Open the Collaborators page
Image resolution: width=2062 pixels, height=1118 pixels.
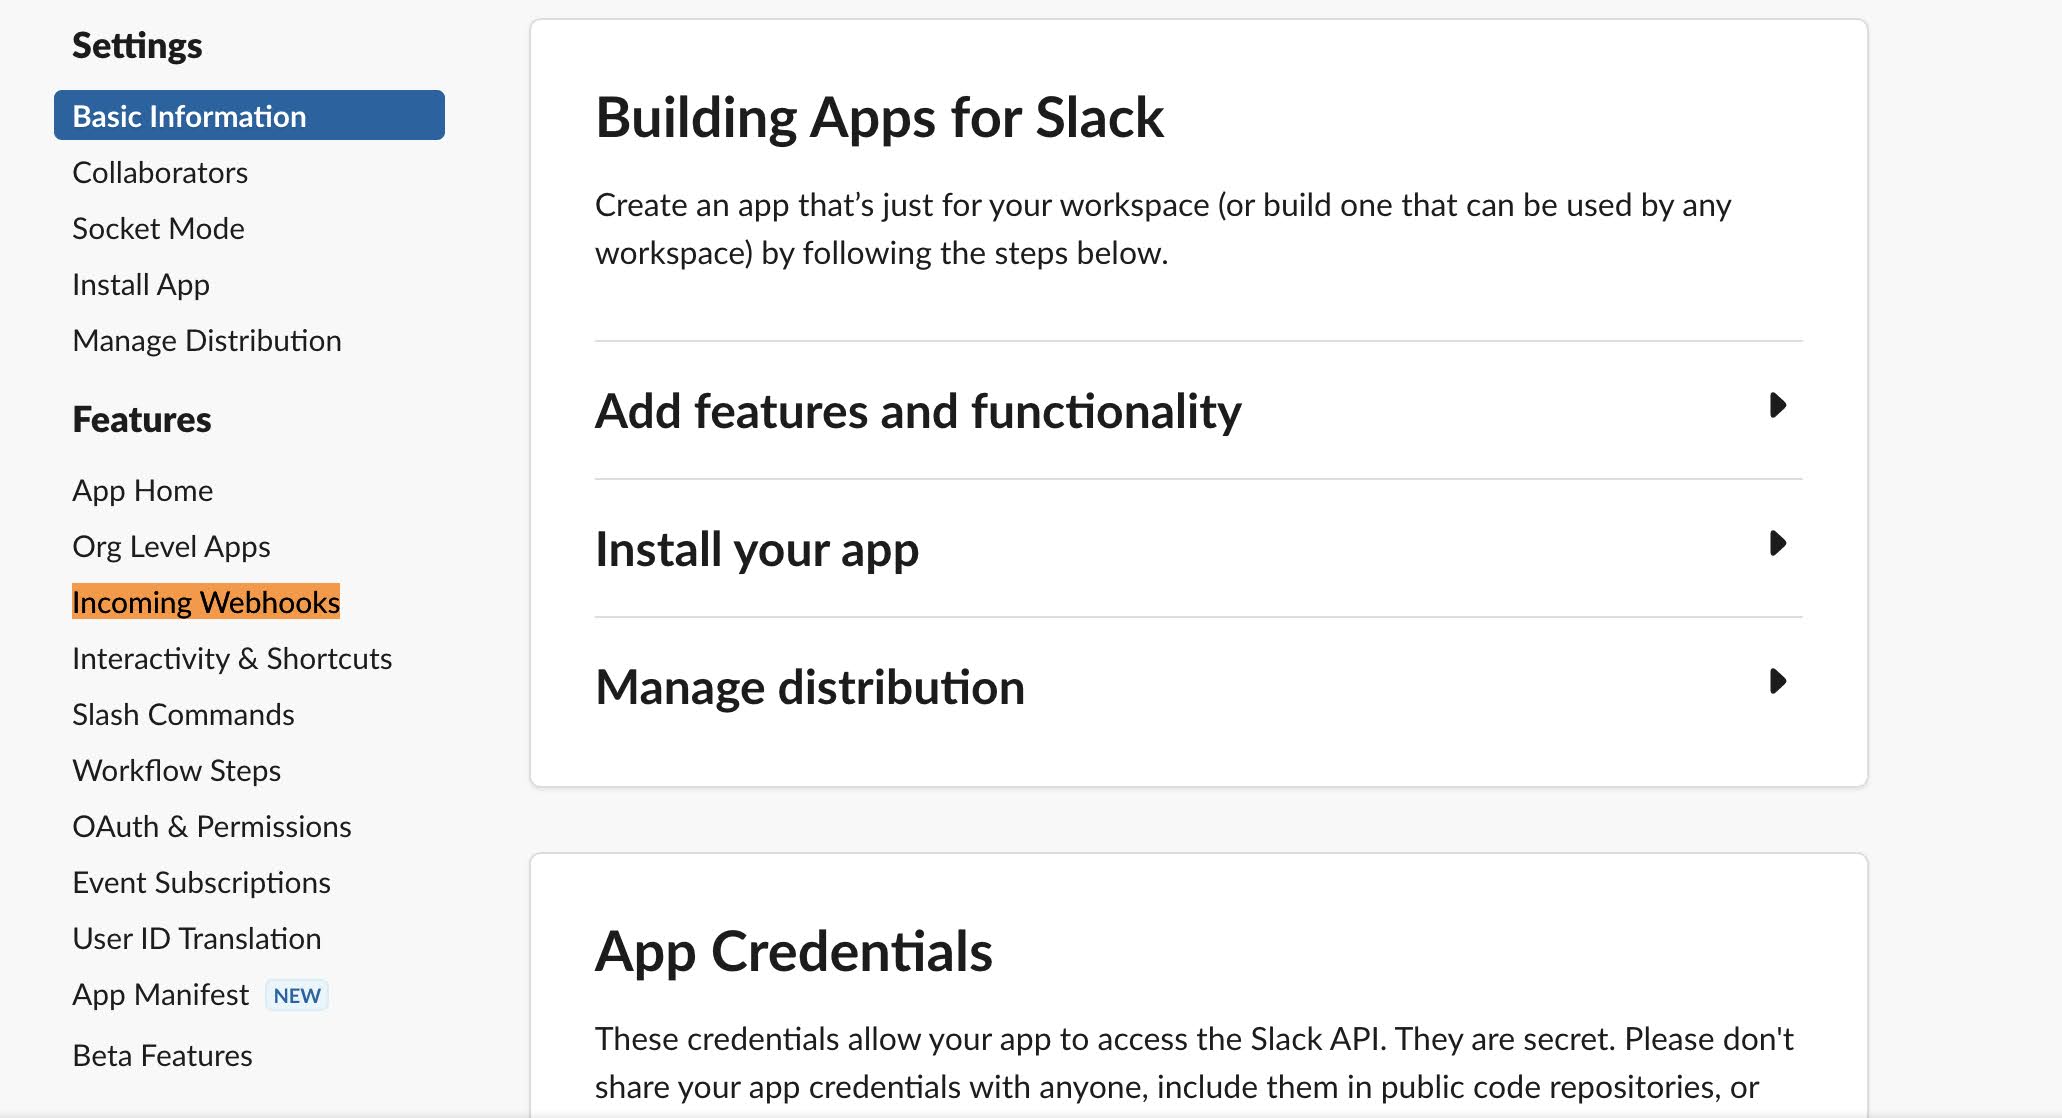click(160, 172)
